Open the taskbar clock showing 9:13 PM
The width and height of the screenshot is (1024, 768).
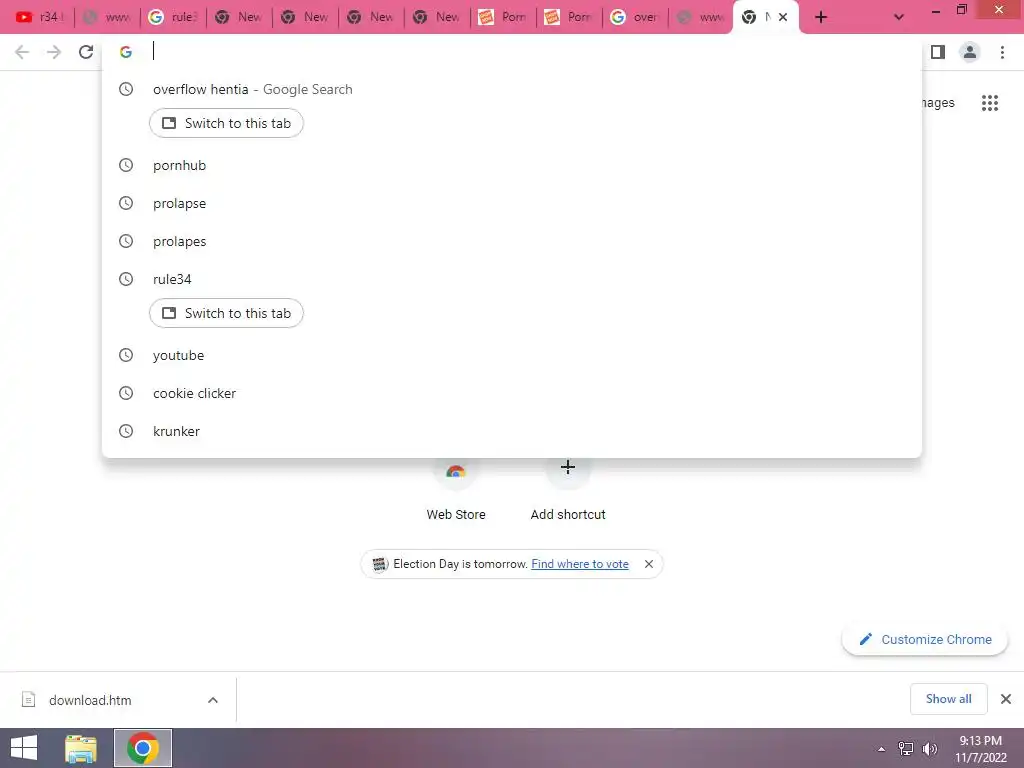[x=980, y=749]
